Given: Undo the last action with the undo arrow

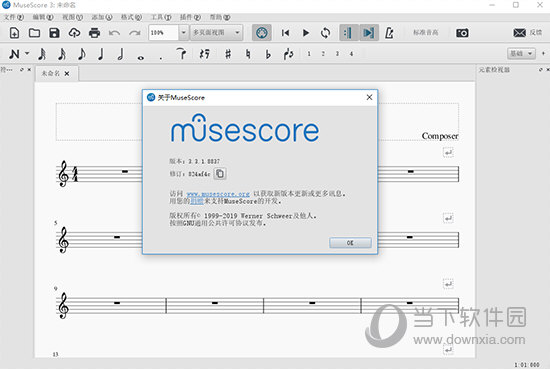Looking at the screenshot, I should [114, 33].
